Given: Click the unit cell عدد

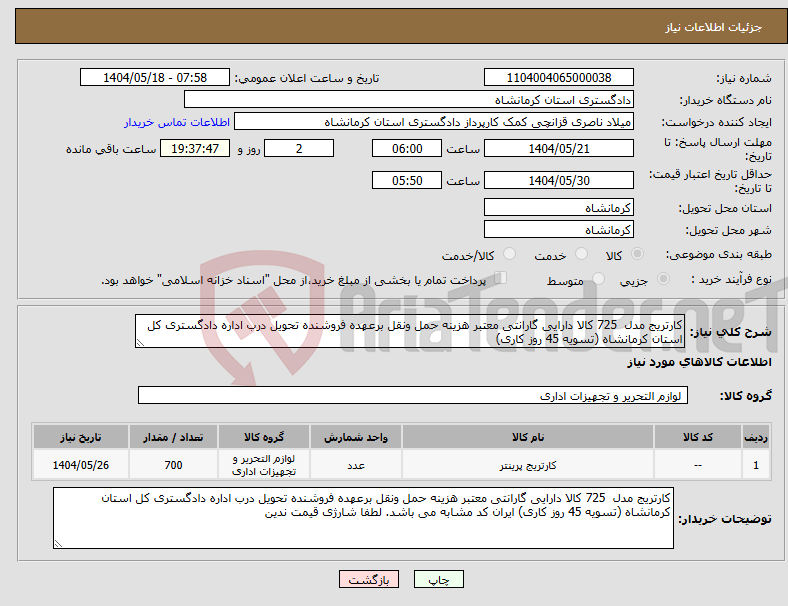Looking at the screenshot, I should (356, 465).
